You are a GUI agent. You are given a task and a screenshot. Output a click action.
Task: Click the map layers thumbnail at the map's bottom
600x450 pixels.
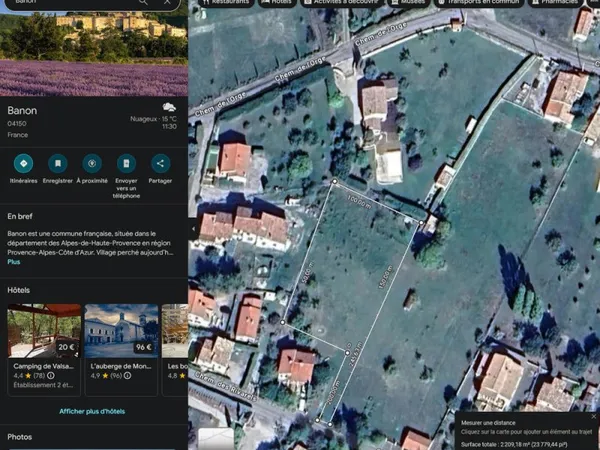pyautogui.click(x=216, y=439)
